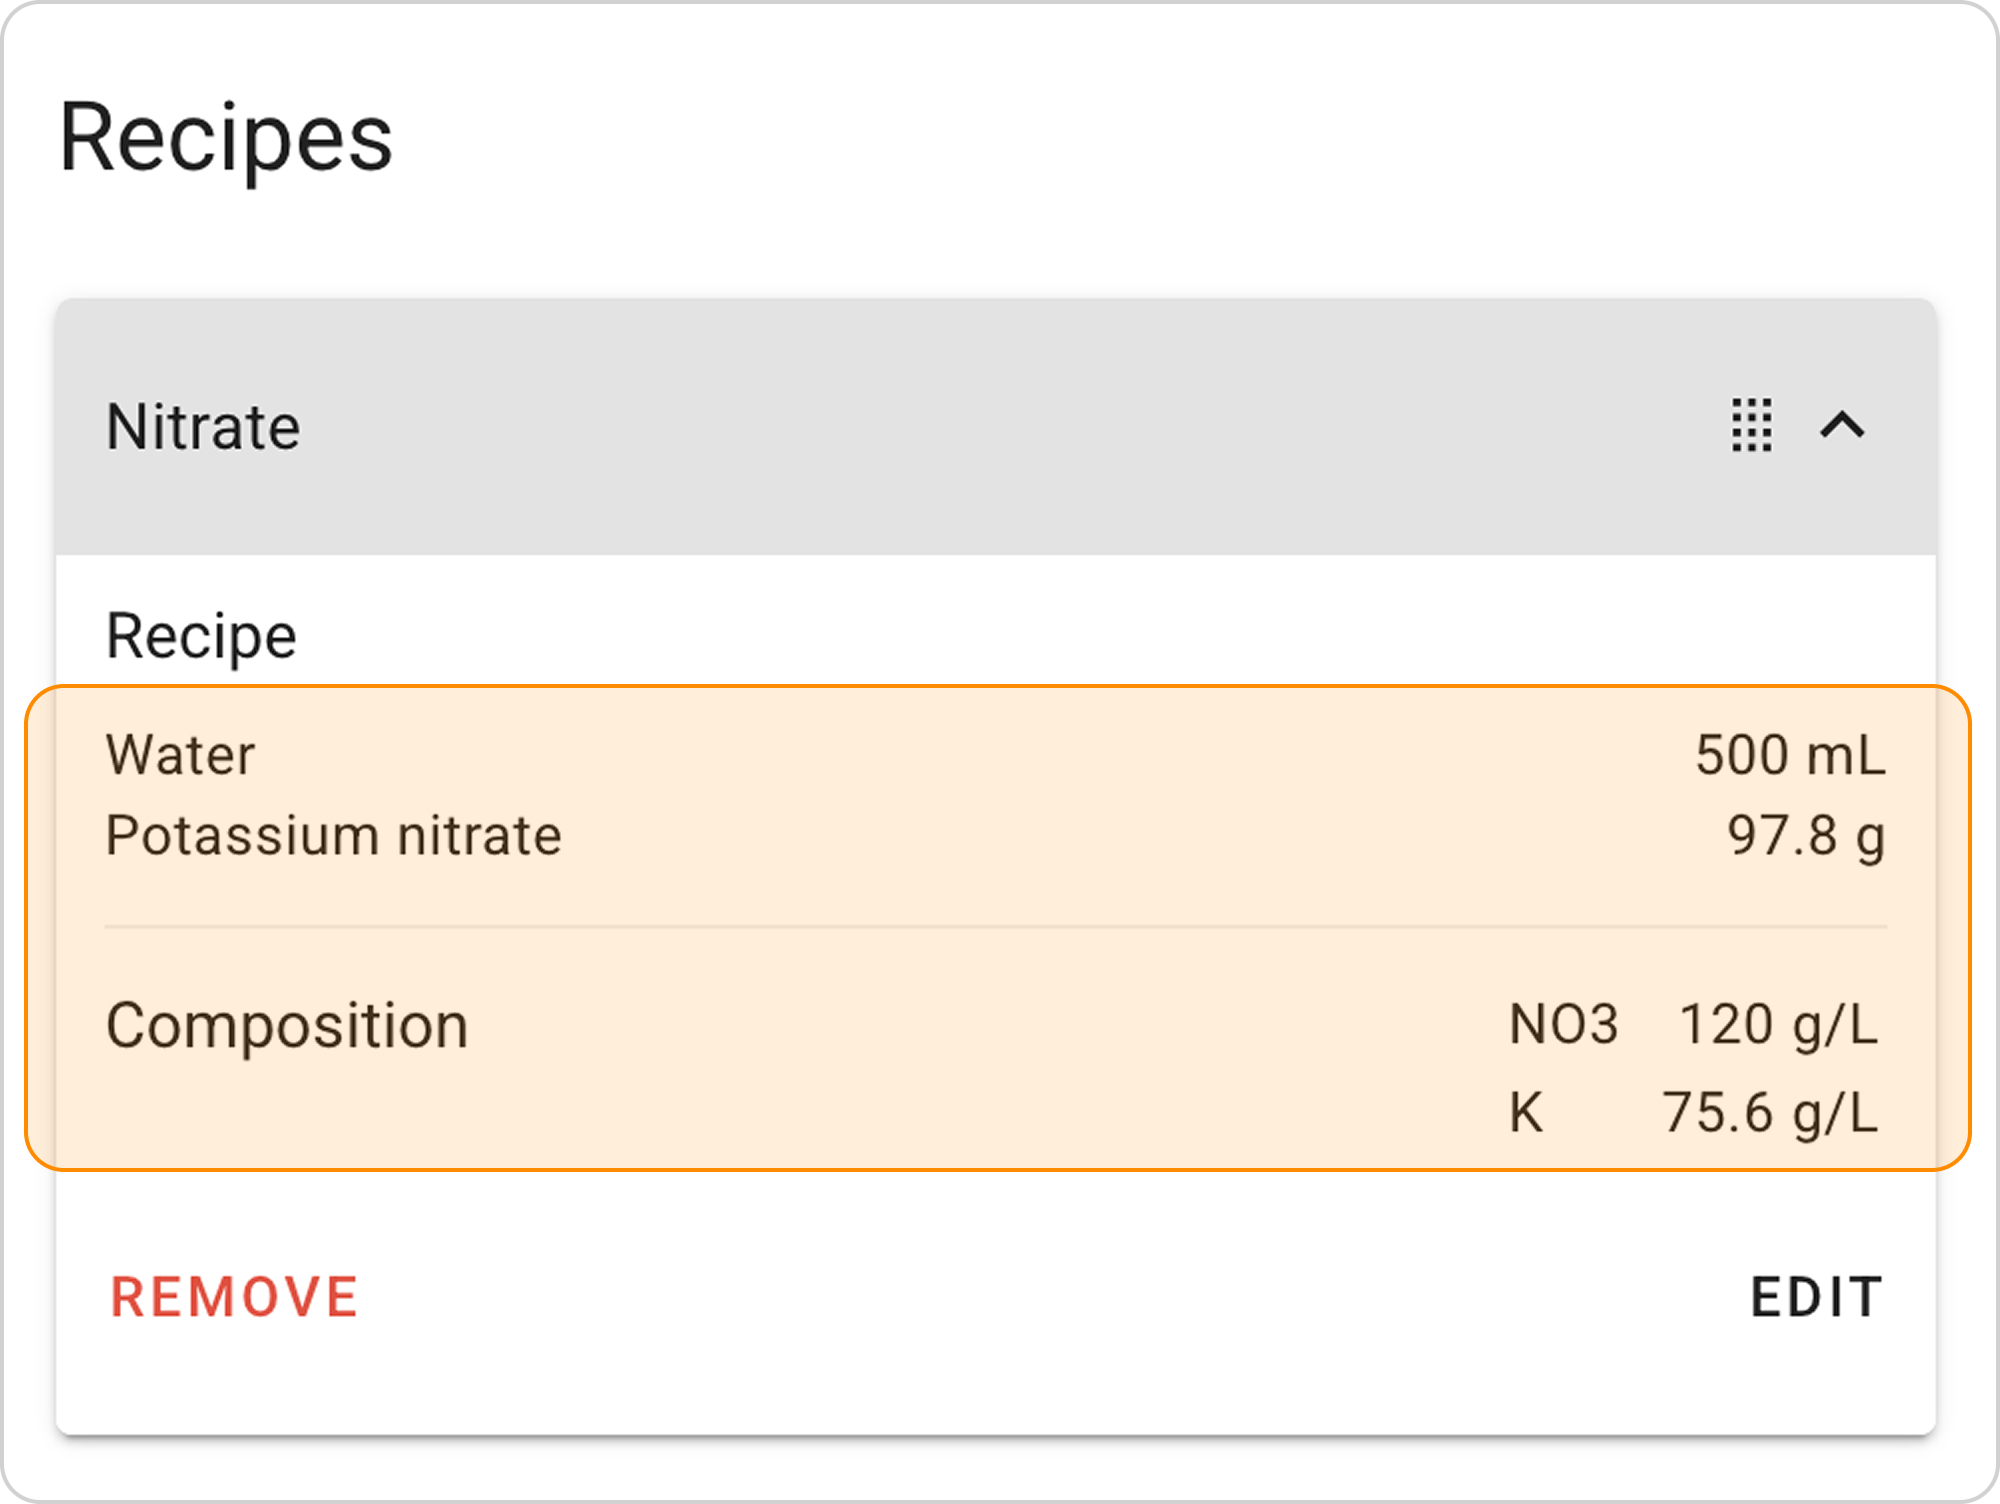This screenshot has height=1504, width=2000.
Task: Remove the Nitrate recipe
Action: 234,1297
